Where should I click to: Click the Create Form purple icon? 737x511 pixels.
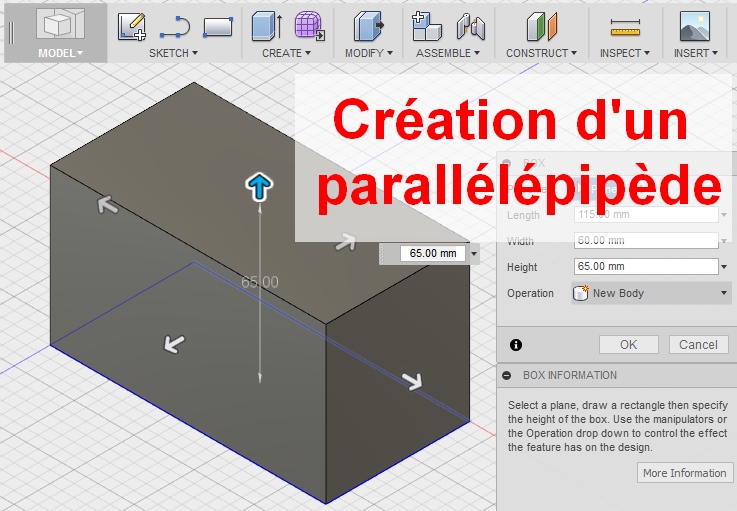(310, 26)
